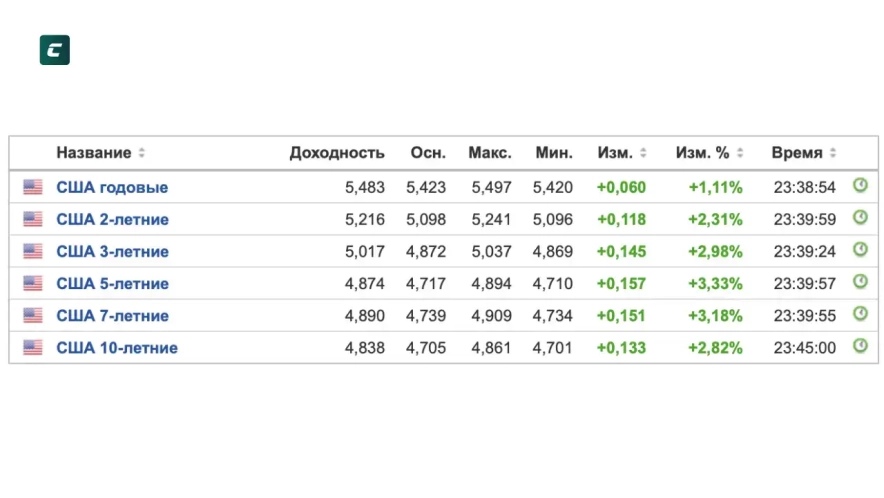Click the clock icon in США 7-летние row
The width and height of the screenshot is (884, 498).
pyautogui.click(x=860, y=314)
